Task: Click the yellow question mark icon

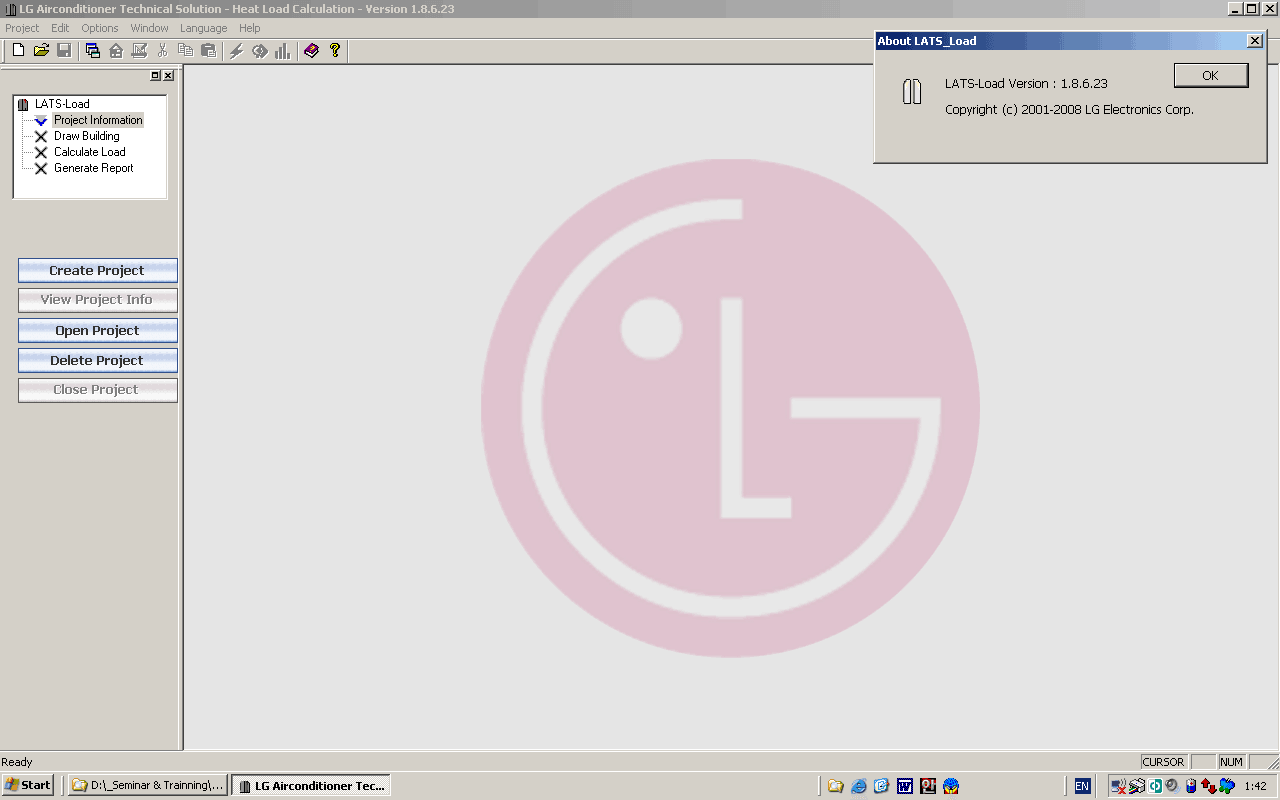Action: pos(335,51)
